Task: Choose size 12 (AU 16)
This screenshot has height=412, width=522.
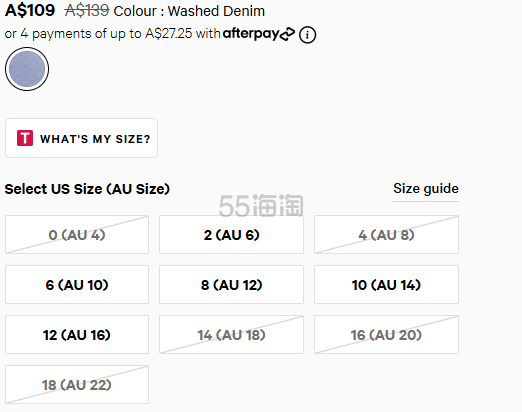Action: pos(77,335)
